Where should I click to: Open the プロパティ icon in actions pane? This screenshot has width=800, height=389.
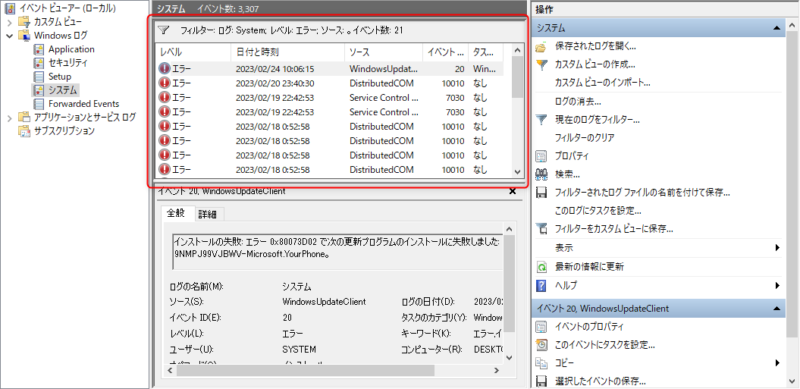tap(541, 156)
